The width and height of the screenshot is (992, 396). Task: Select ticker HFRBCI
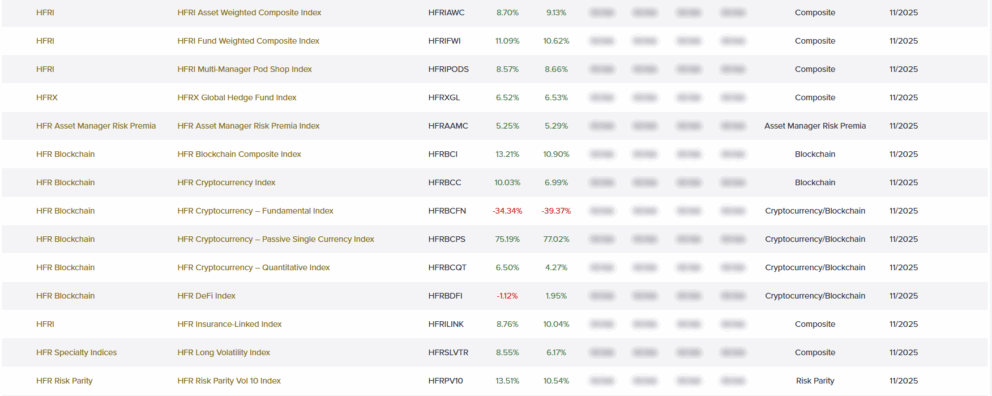pos(443,154)
